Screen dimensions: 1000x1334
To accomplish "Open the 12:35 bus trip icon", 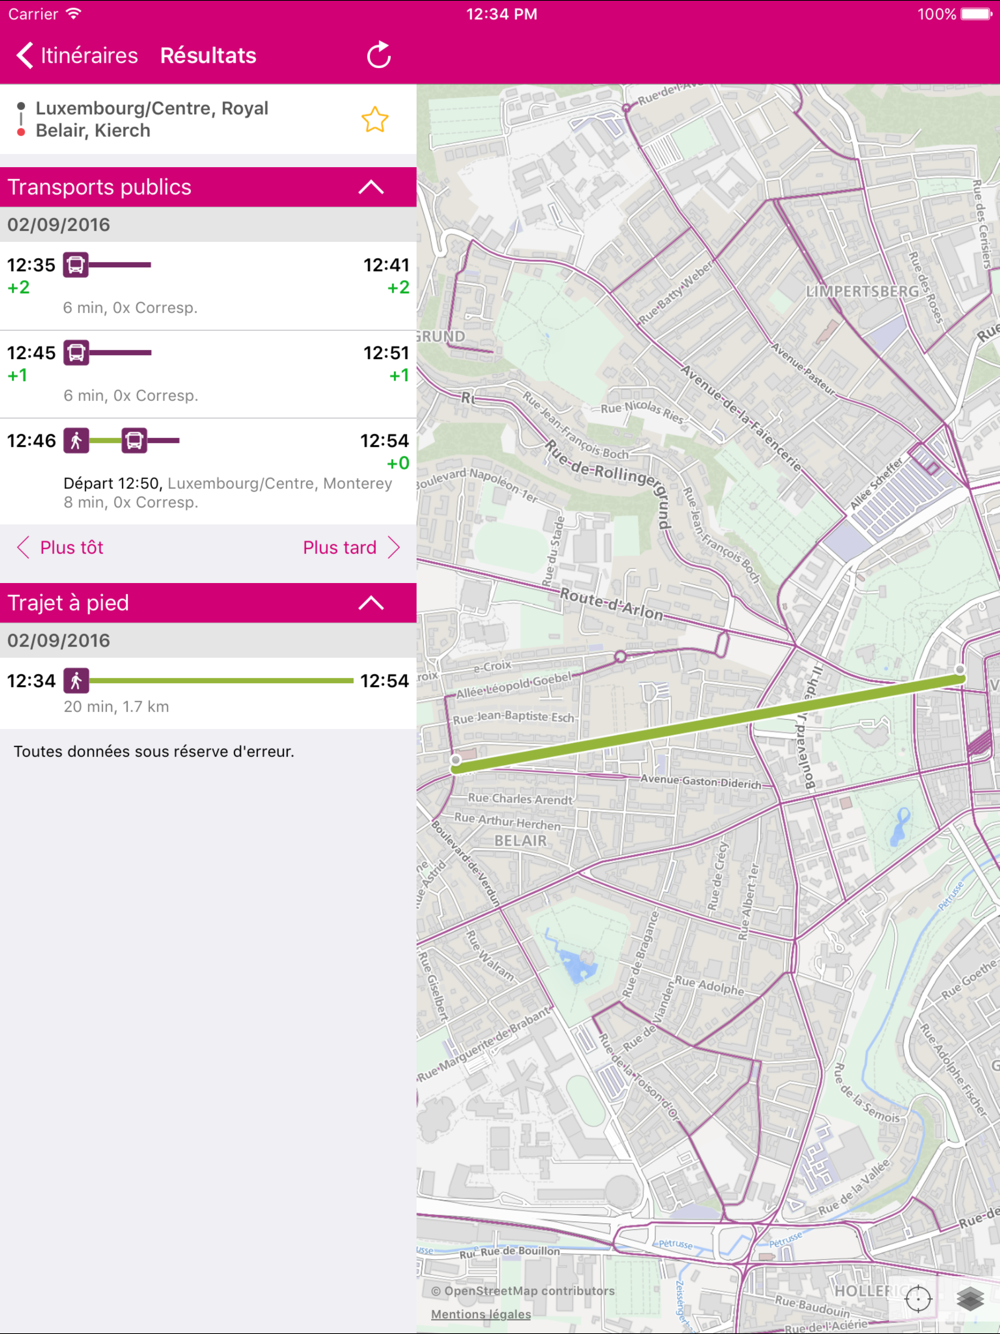I will (76, 265).
